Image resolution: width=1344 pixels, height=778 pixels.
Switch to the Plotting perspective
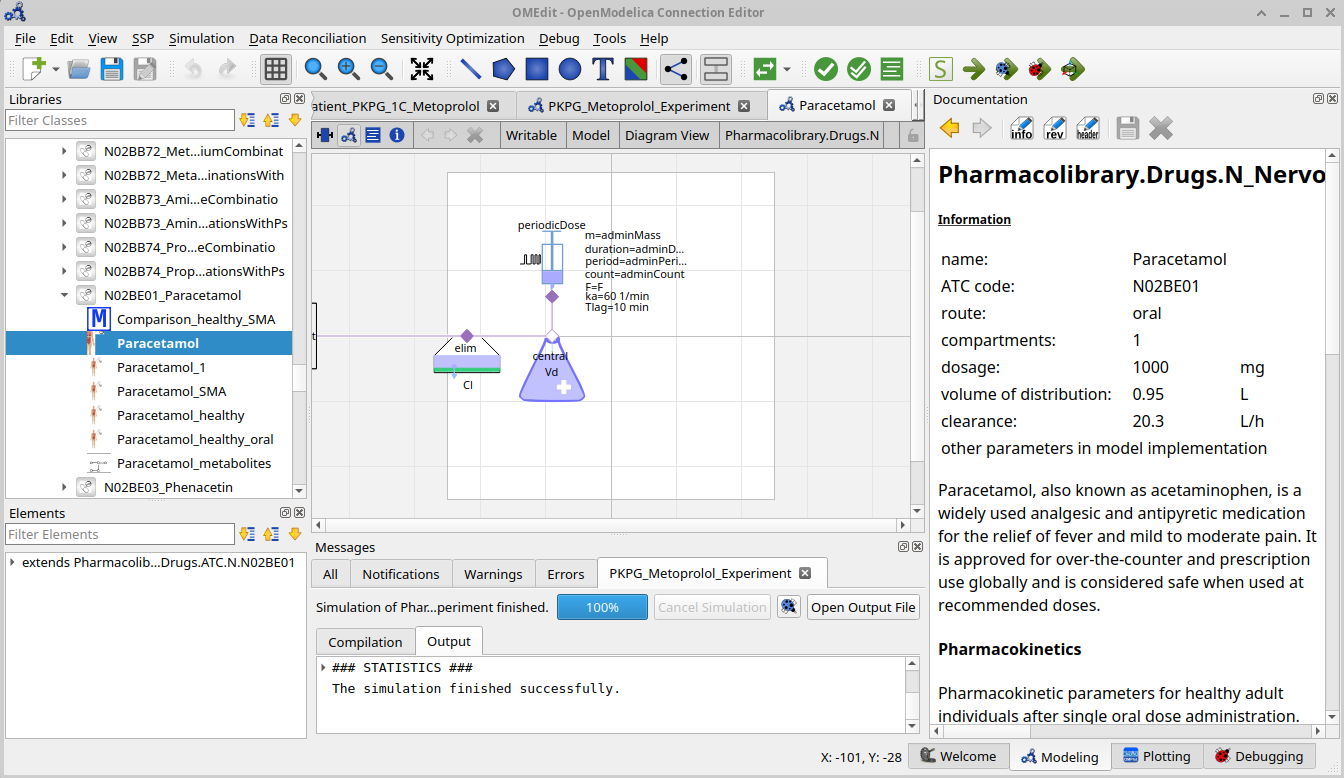click(x=1157, y=756)
